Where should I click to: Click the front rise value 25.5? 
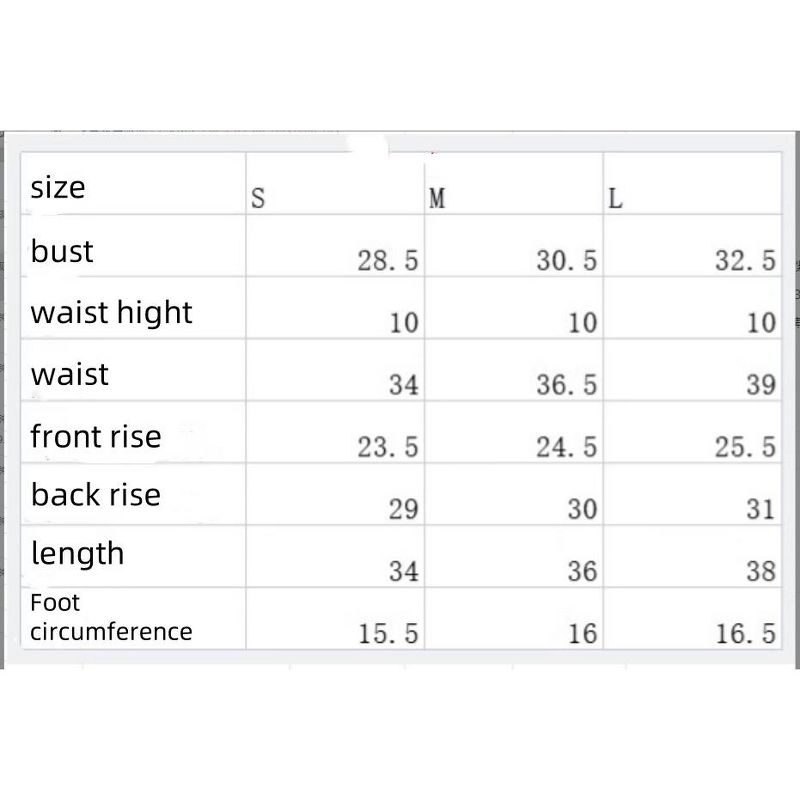click(x=745, y=447)
